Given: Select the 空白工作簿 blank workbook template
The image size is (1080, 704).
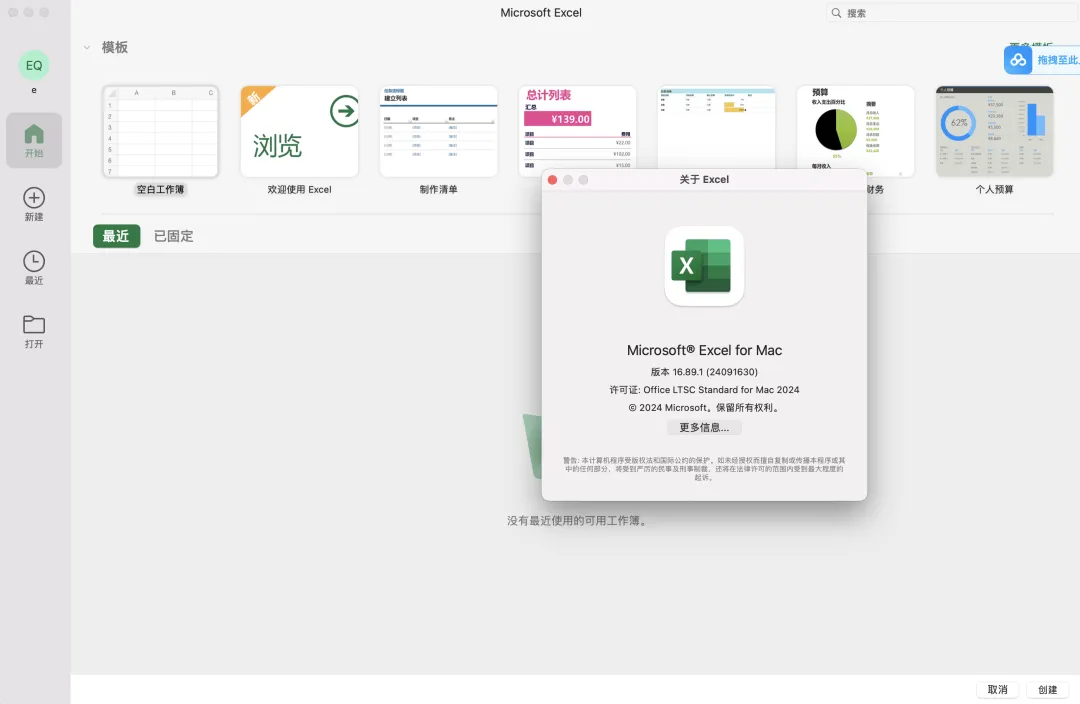Looking at the screenshot, I should pyautogui.click(x=160, y=132).
